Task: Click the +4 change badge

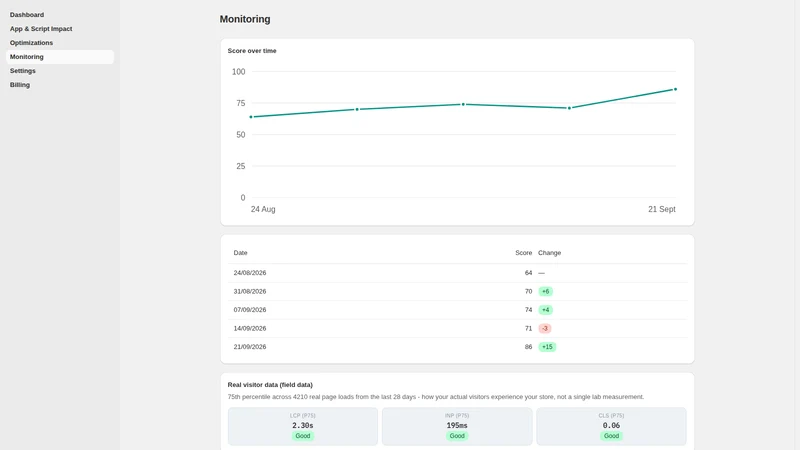Action: pyautogui.click(x=545, y=310)
